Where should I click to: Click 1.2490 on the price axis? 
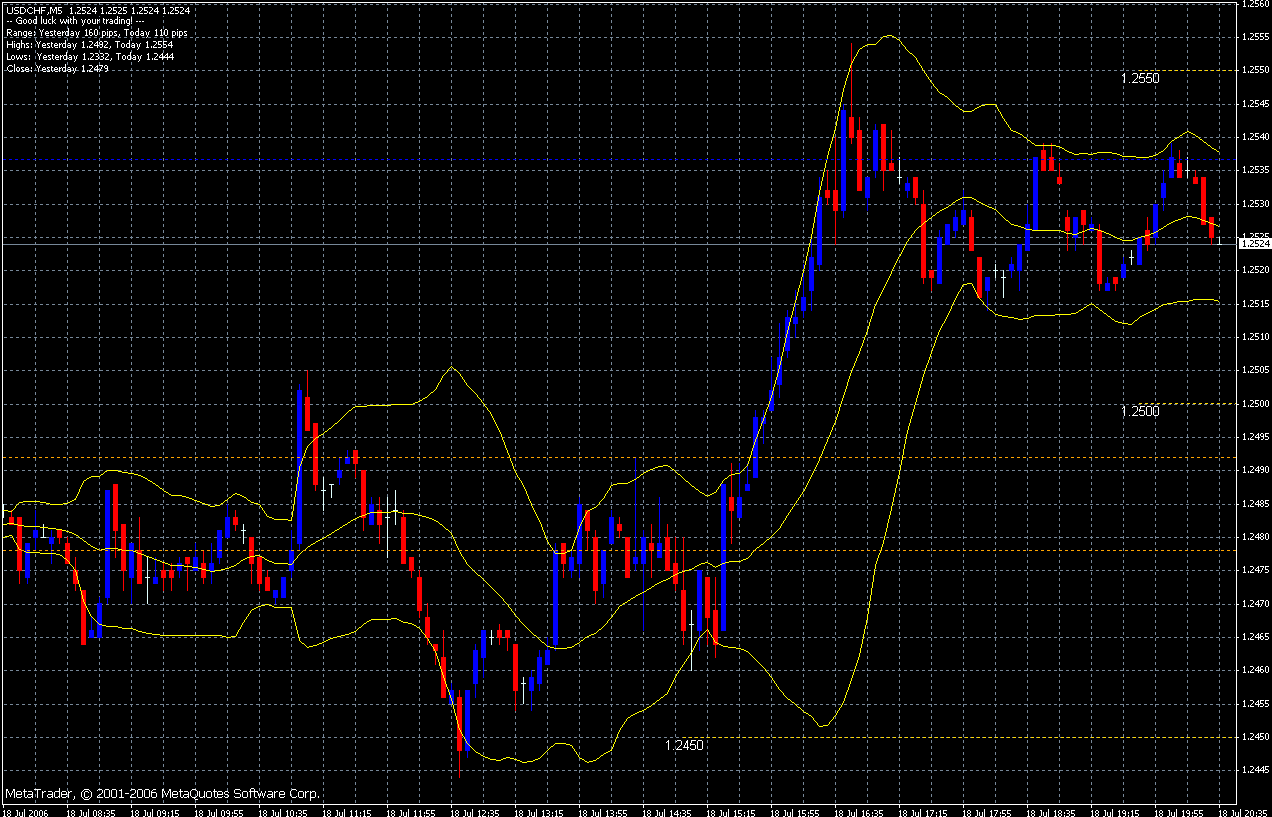[x=1256, y=470]
